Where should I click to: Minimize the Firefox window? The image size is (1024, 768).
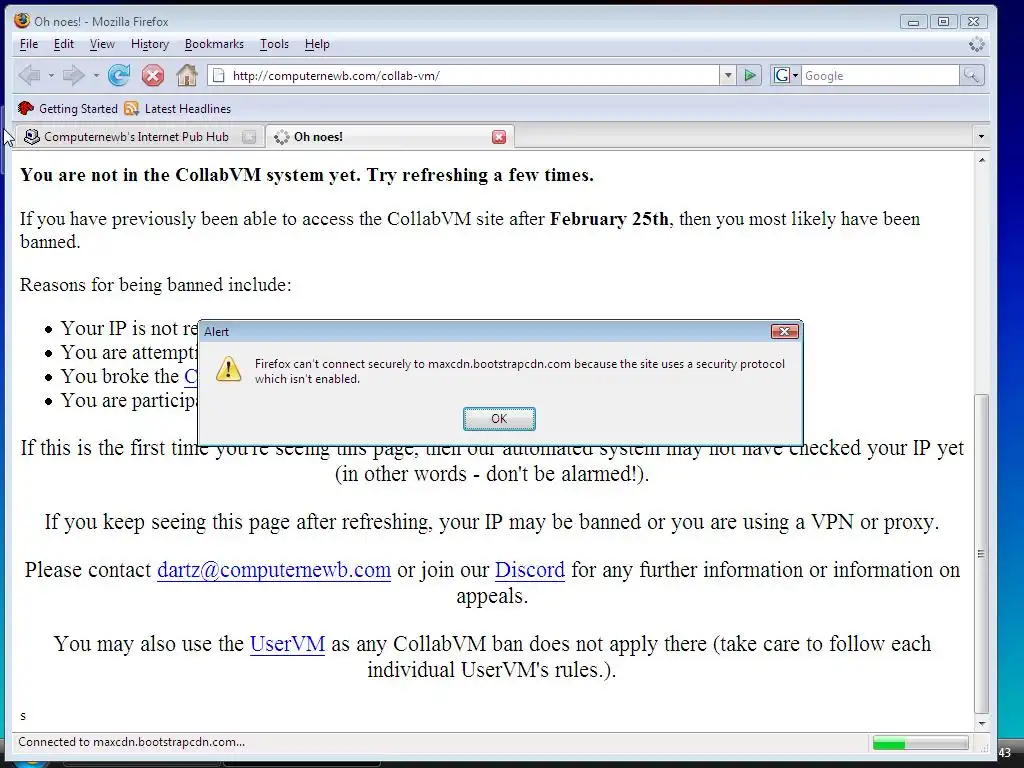(914, 22)
